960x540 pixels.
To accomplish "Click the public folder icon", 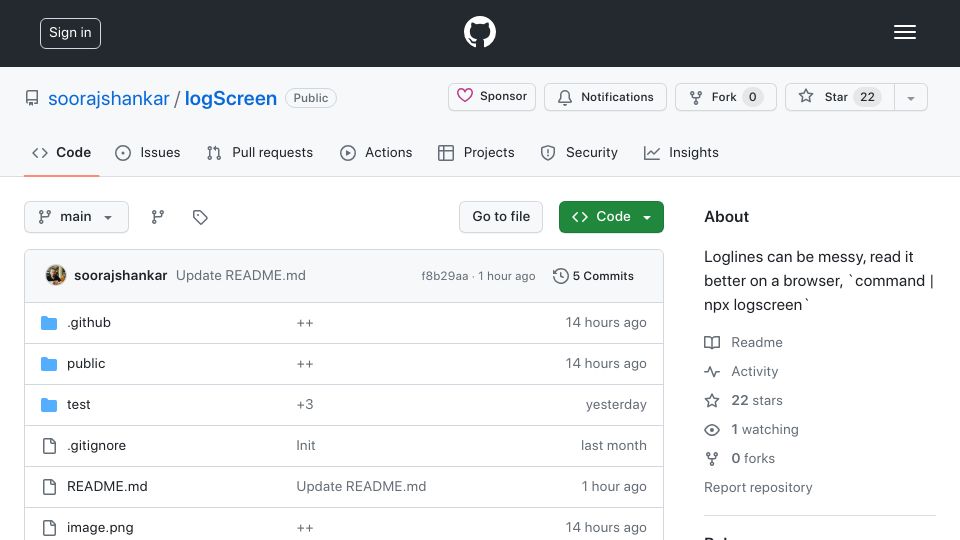I will click(x=49, y=364).
